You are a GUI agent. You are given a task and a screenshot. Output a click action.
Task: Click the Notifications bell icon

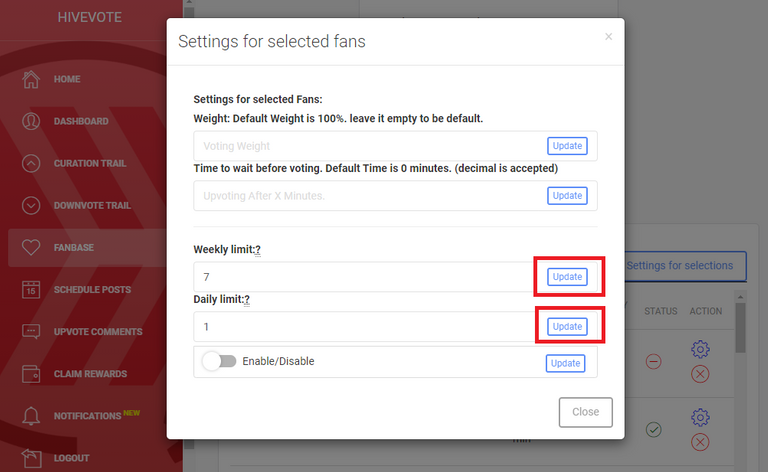[x=31, y=416]
